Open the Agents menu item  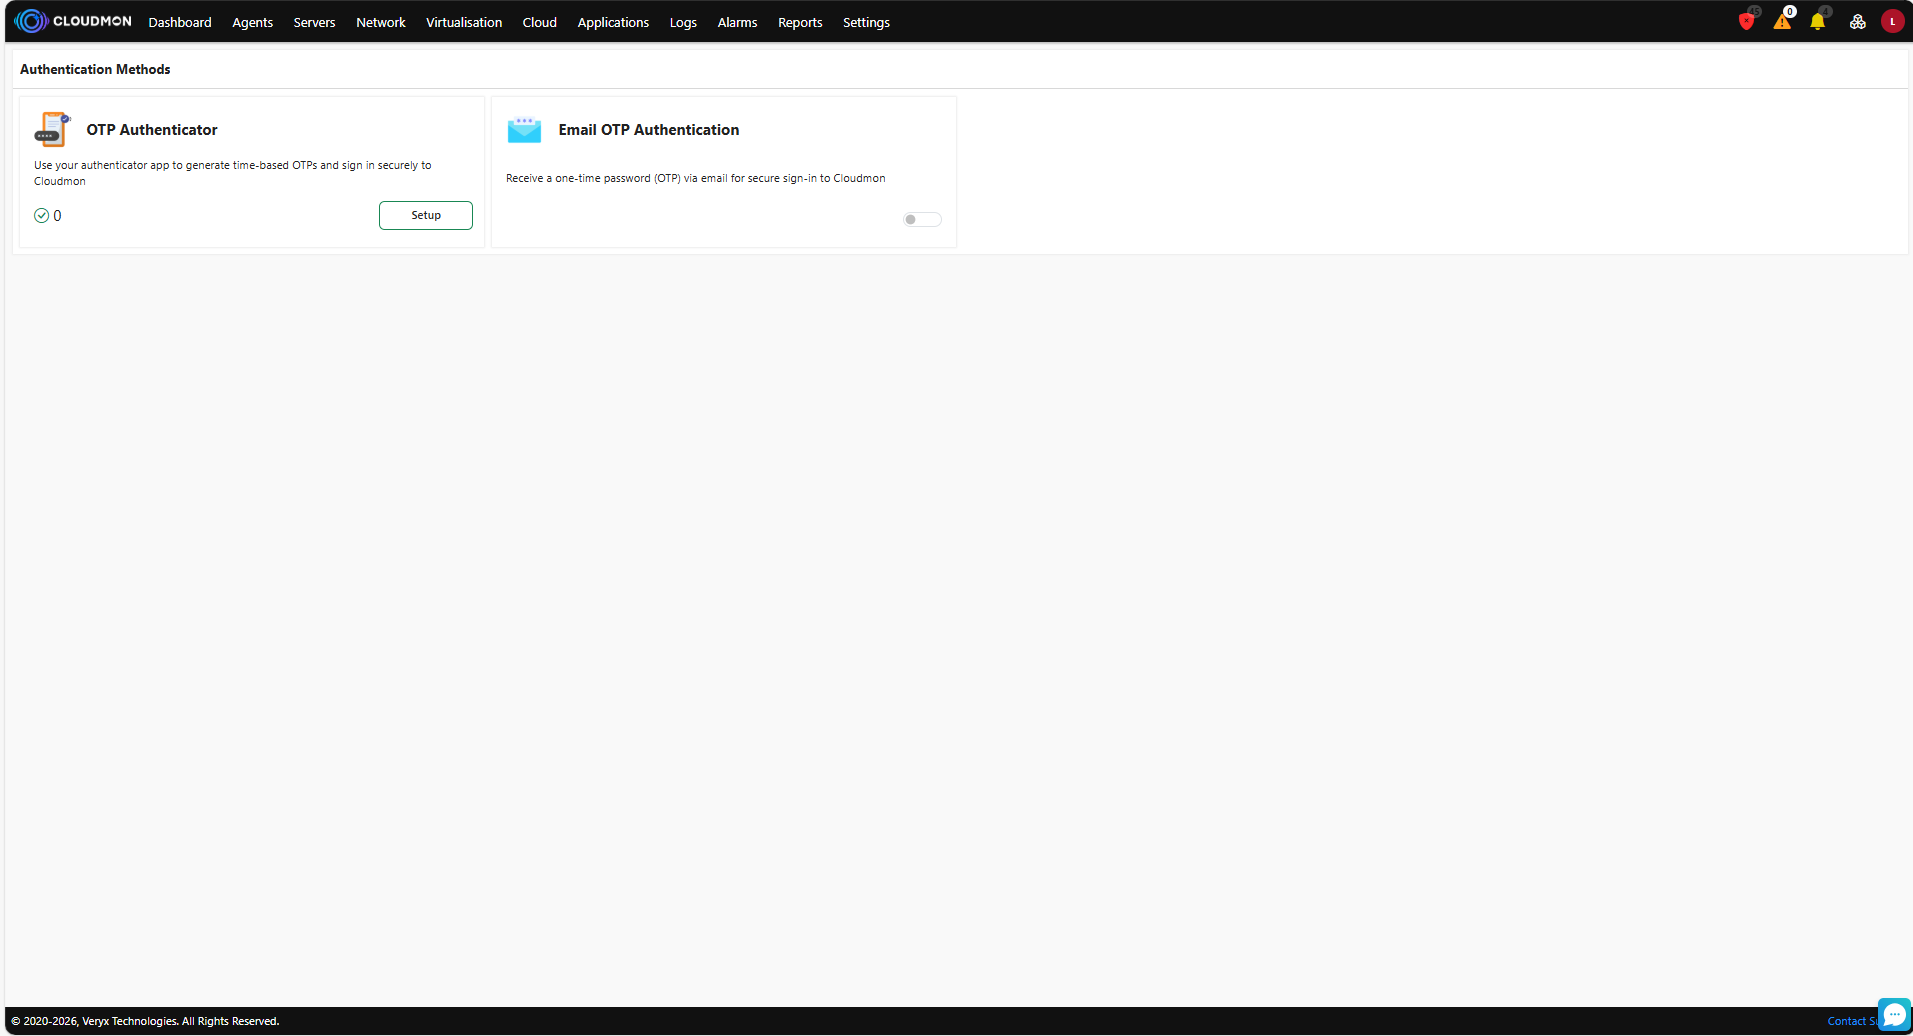pos(252,22)
